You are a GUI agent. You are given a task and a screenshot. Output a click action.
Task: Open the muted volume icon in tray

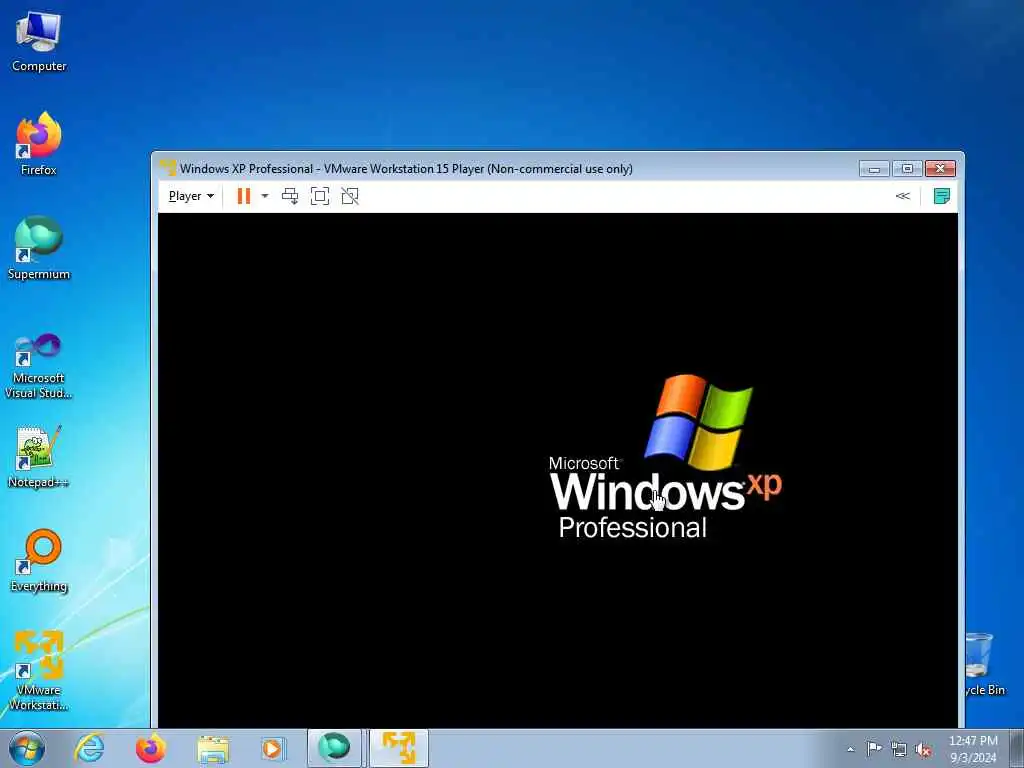click(x=923, y=749)
